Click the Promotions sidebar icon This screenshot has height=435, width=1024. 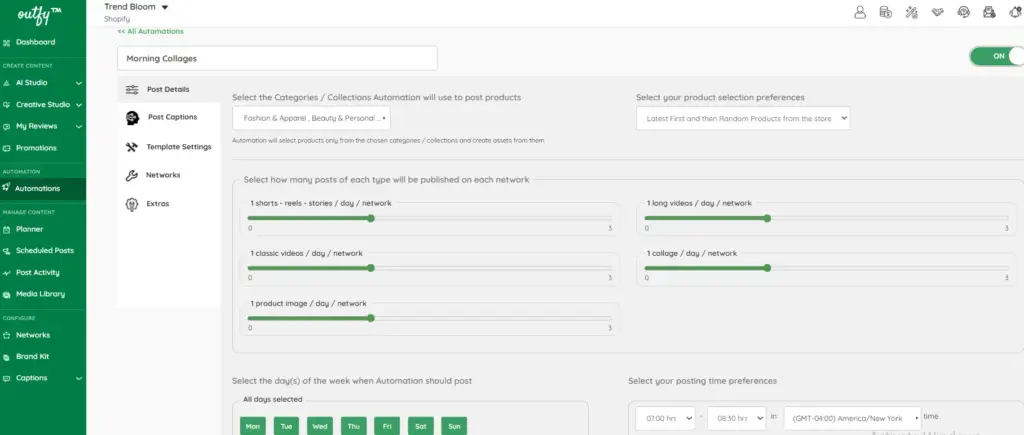click(7, 148)
